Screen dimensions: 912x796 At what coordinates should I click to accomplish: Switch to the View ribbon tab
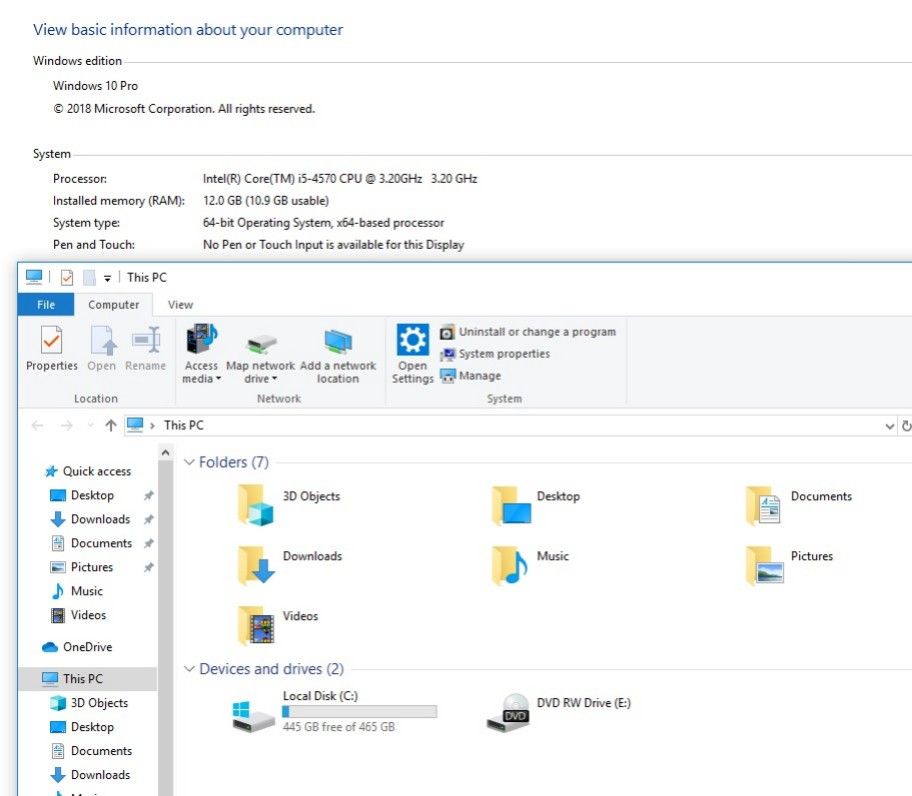(180, 305)
